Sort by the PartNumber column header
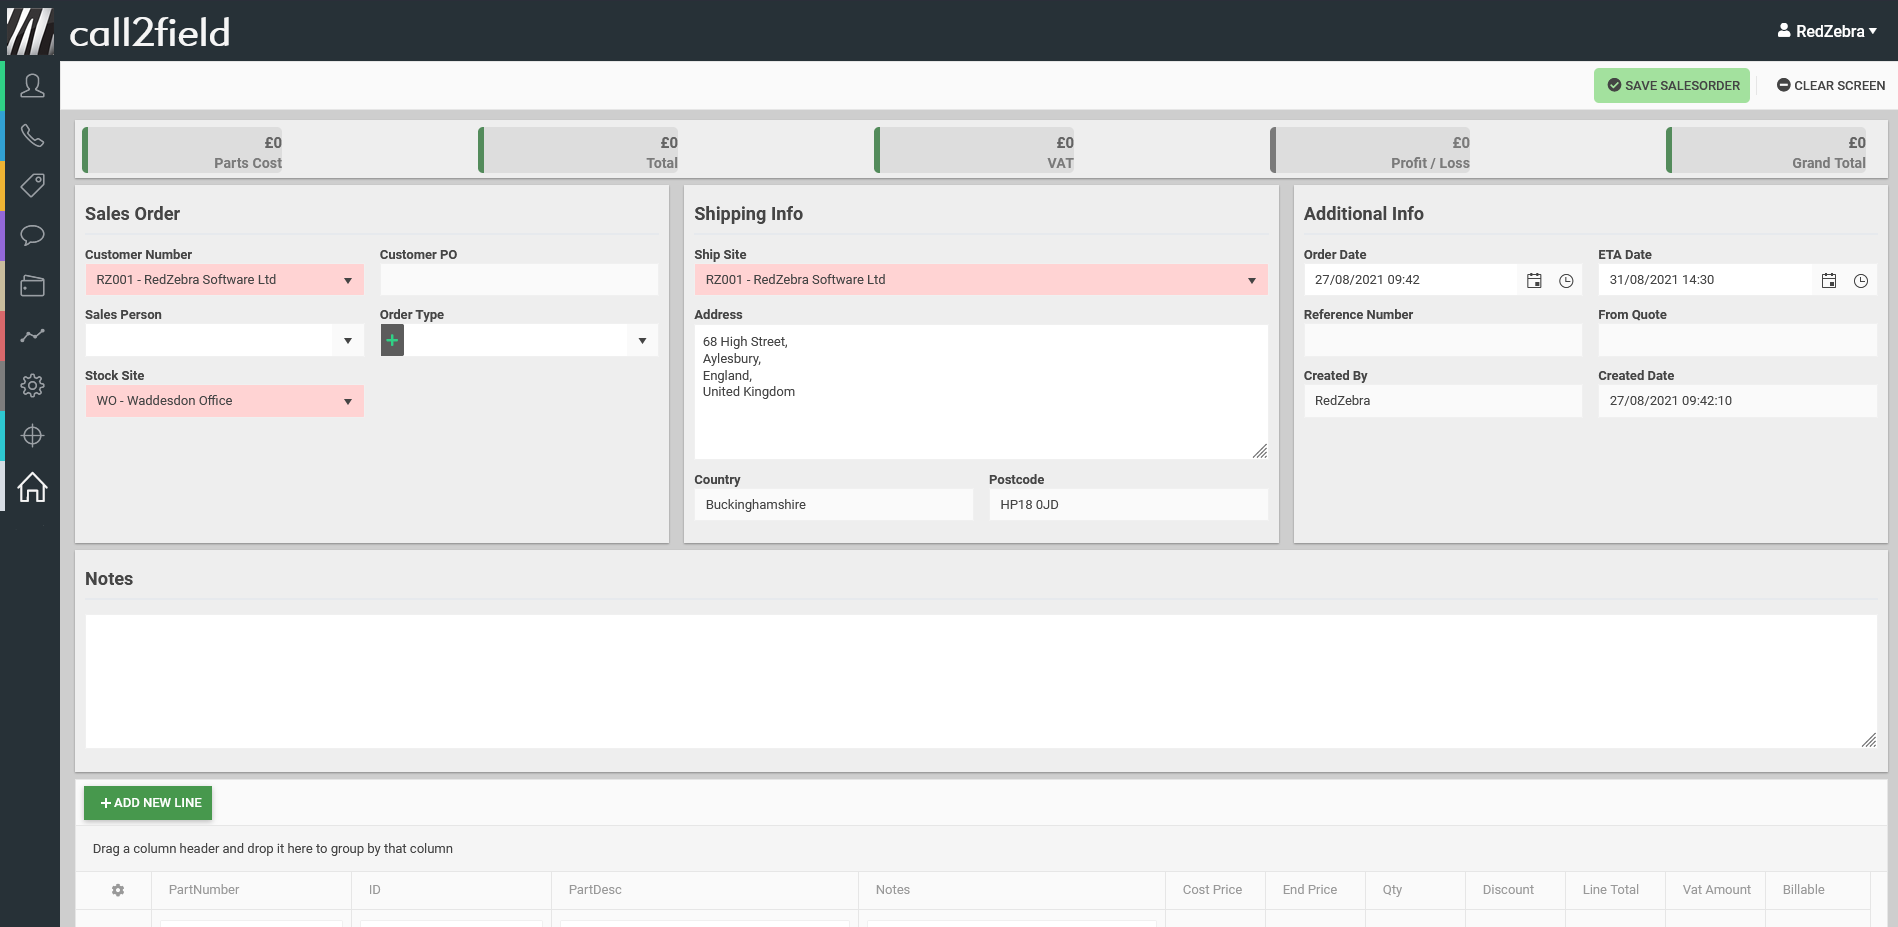 (204, 890)
